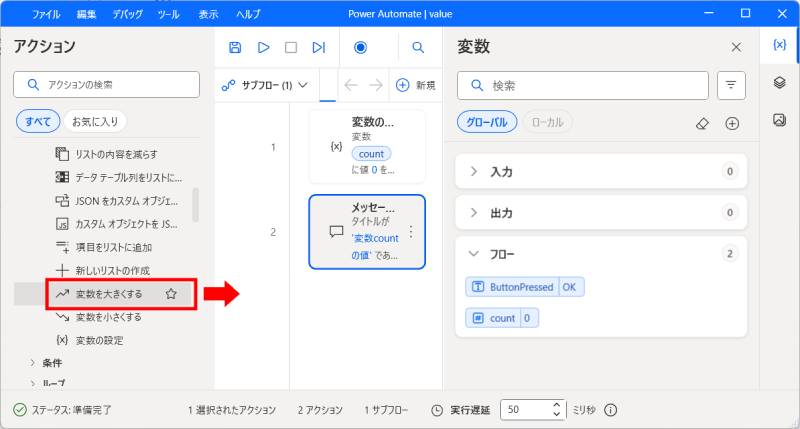
Task: Stop the flow with the square icon
Action: (x=291, y=47)
